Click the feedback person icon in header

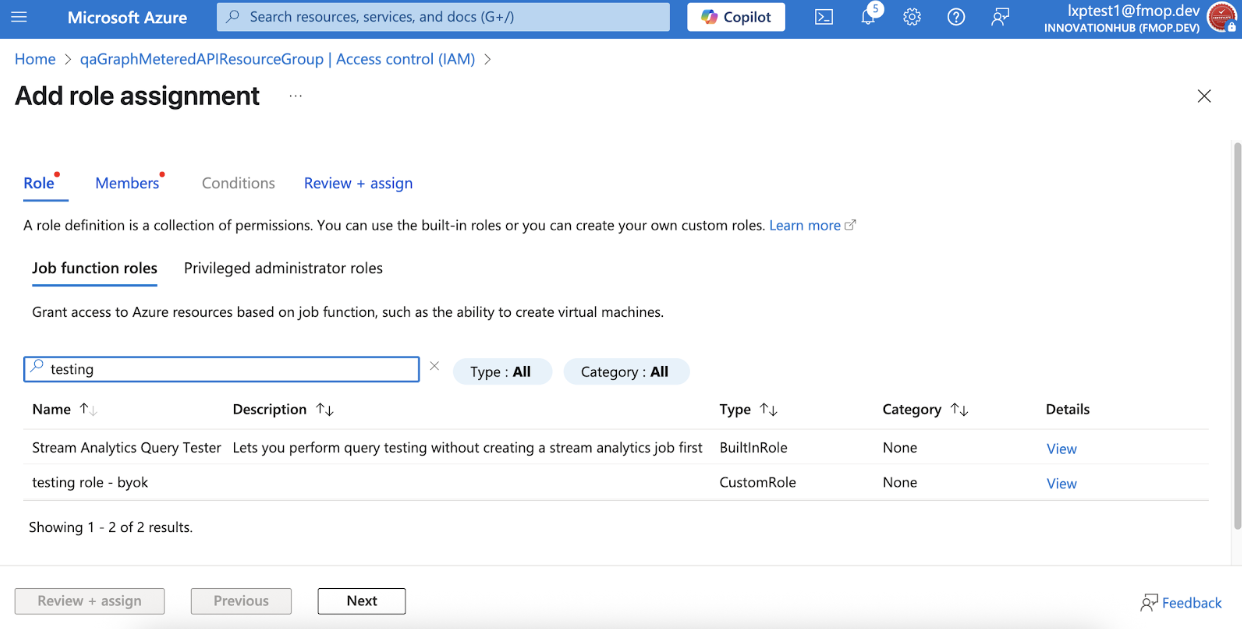coord(1000,17)
